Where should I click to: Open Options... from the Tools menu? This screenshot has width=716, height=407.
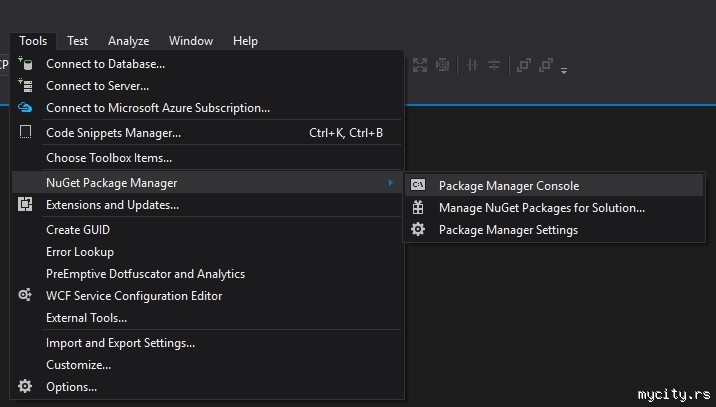(71, 387)
